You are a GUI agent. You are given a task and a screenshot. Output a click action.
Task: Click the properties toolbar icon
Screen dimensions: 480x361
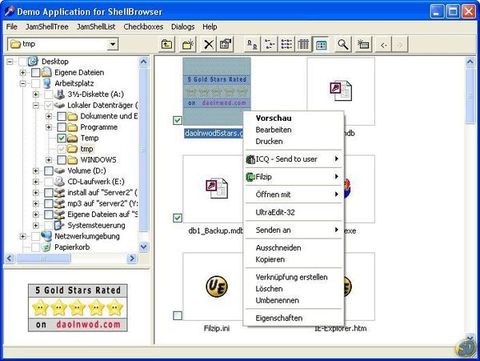[226, 44]
